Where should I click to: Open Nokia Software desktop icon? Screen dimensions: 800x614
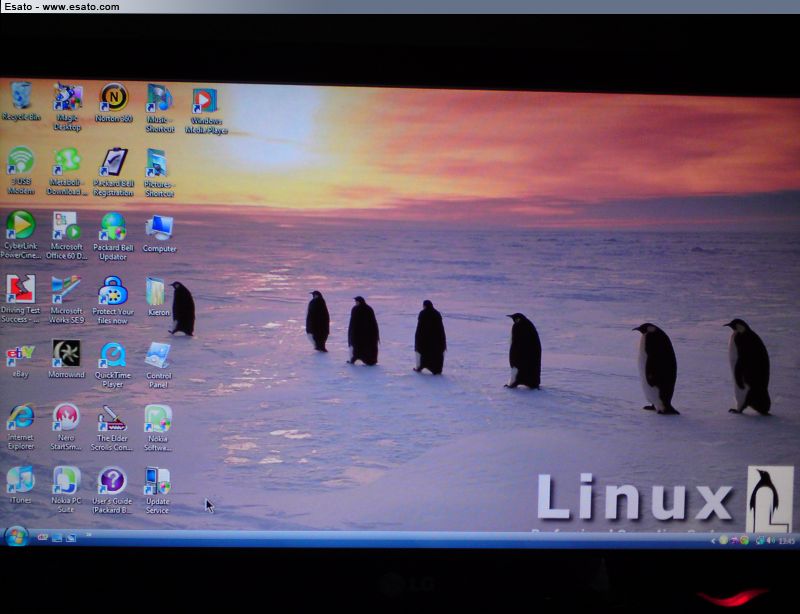pyautogui.click(x=158, y=429)
